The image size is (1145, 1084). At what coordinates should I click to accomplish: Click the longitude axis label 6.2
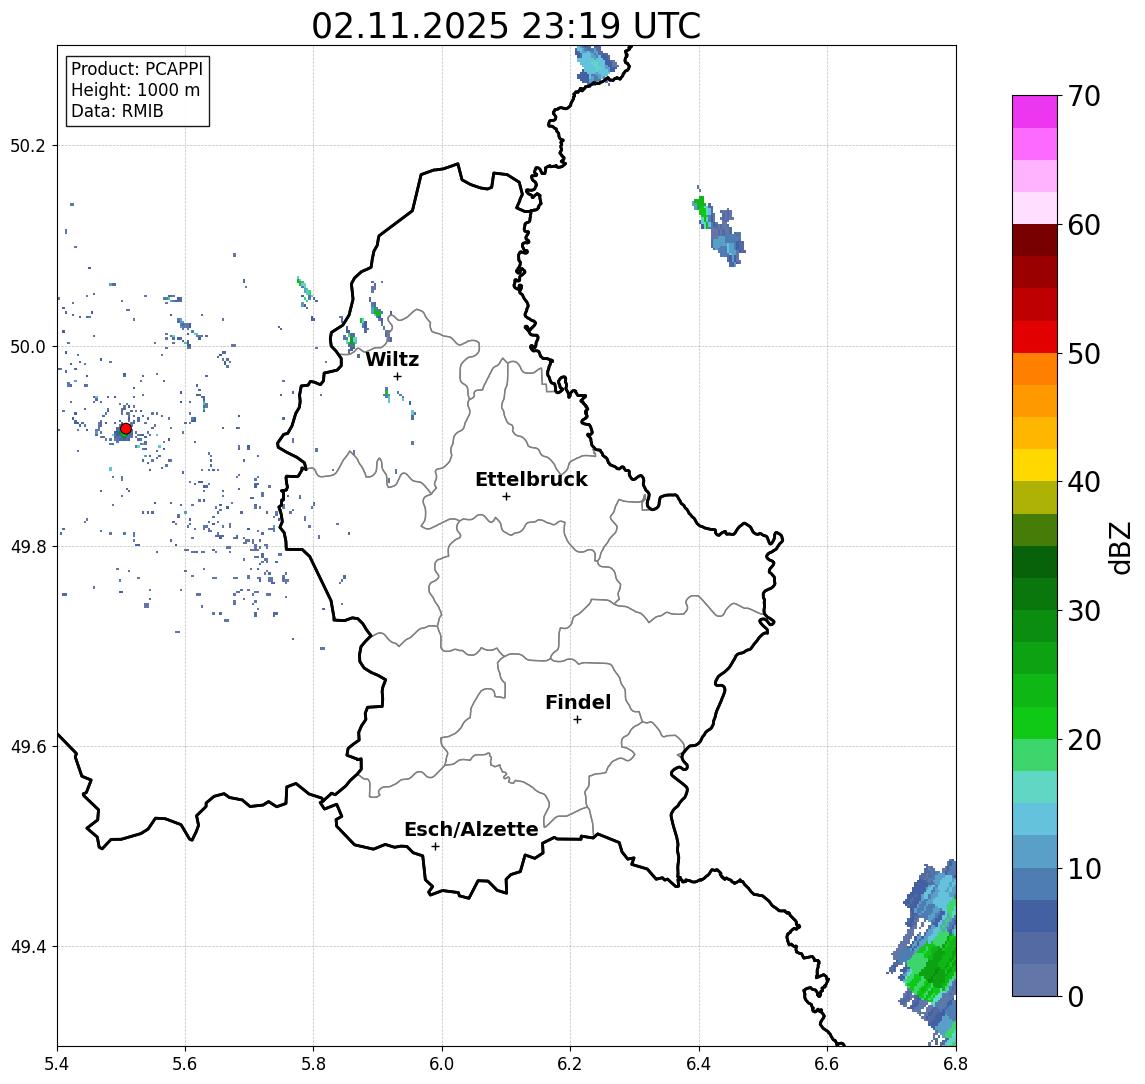click(570, 1064)
